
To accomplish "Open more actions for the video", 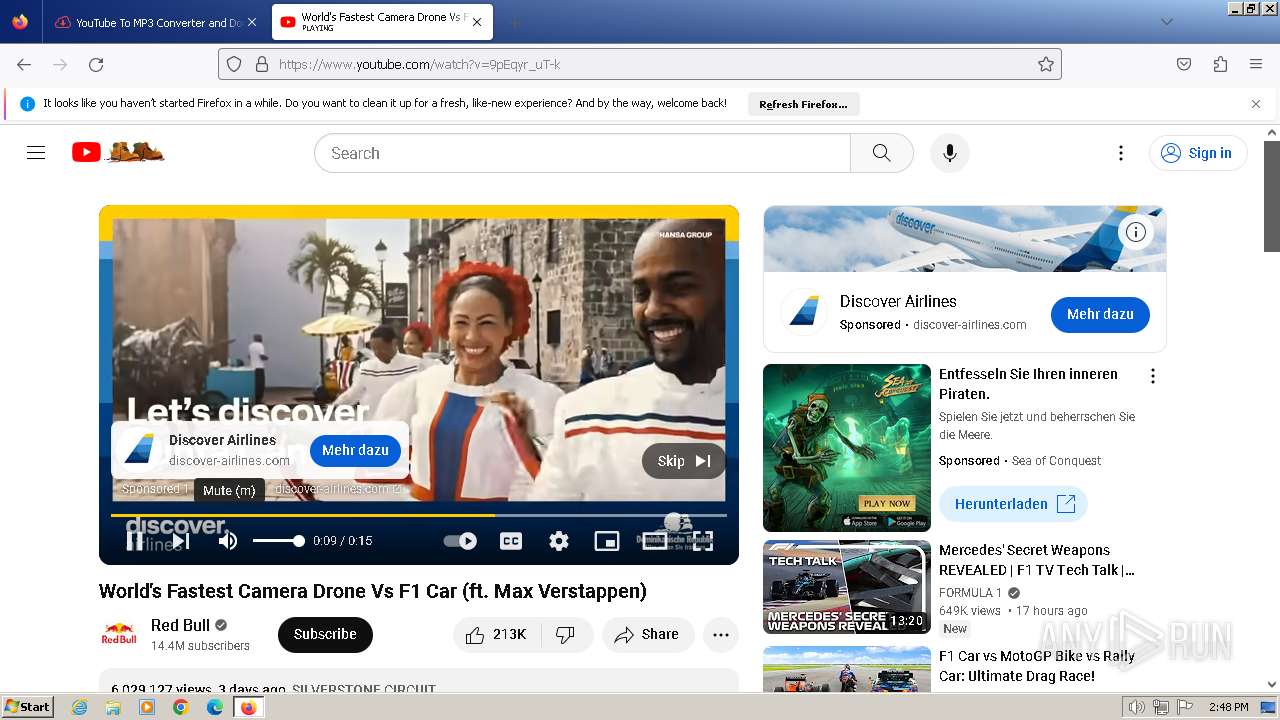I will (x=721, y=634).
